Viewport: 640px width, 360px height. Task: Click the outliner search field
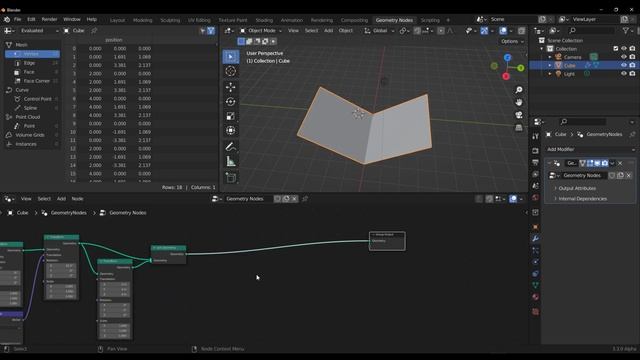click(591, 31)
